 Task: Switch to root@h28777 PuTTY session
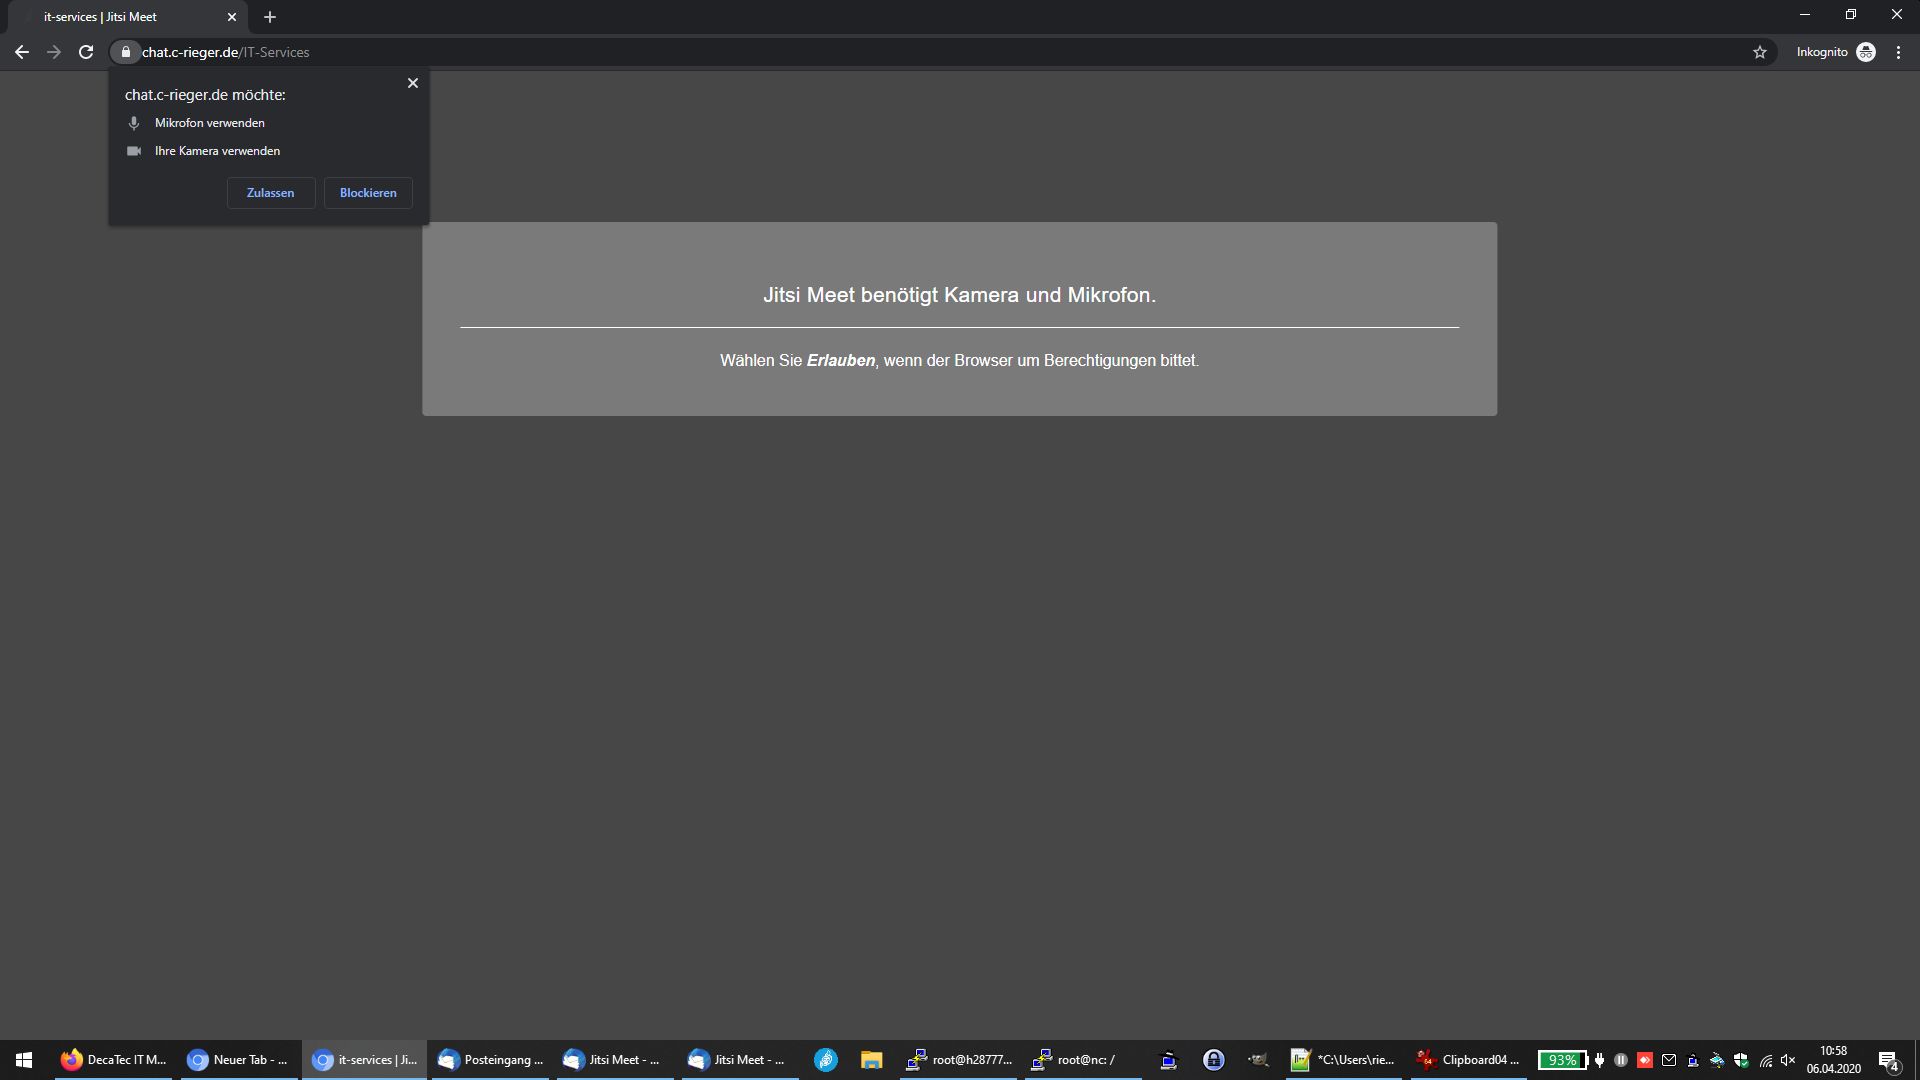pyautogui.click(x=958, y=1060)
